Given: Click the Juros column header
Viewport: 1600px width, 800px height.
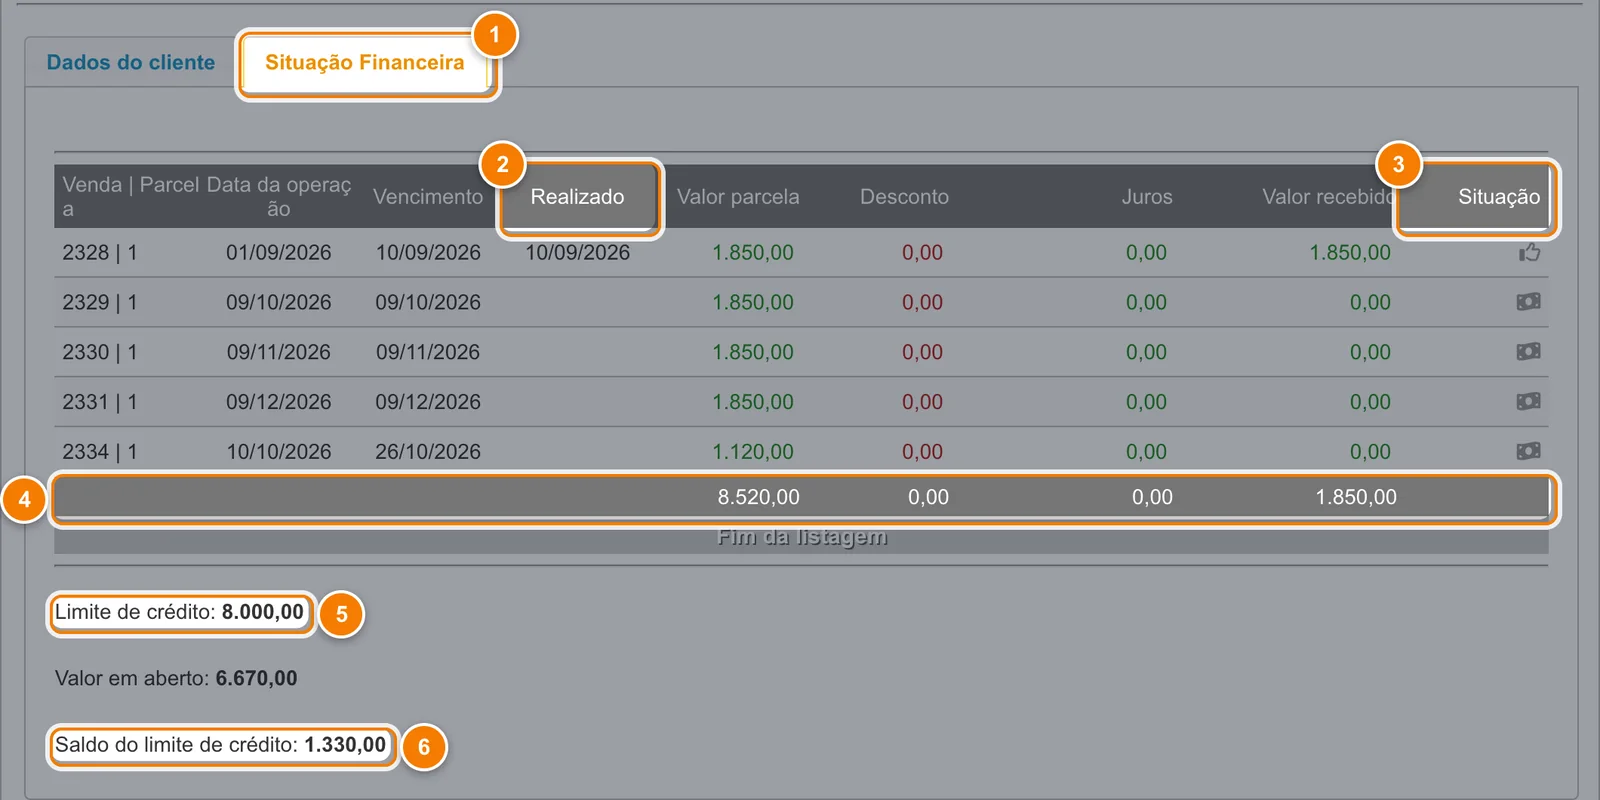Looking at the screenshot, I should pyautogui.click(x=1147, y=197).
